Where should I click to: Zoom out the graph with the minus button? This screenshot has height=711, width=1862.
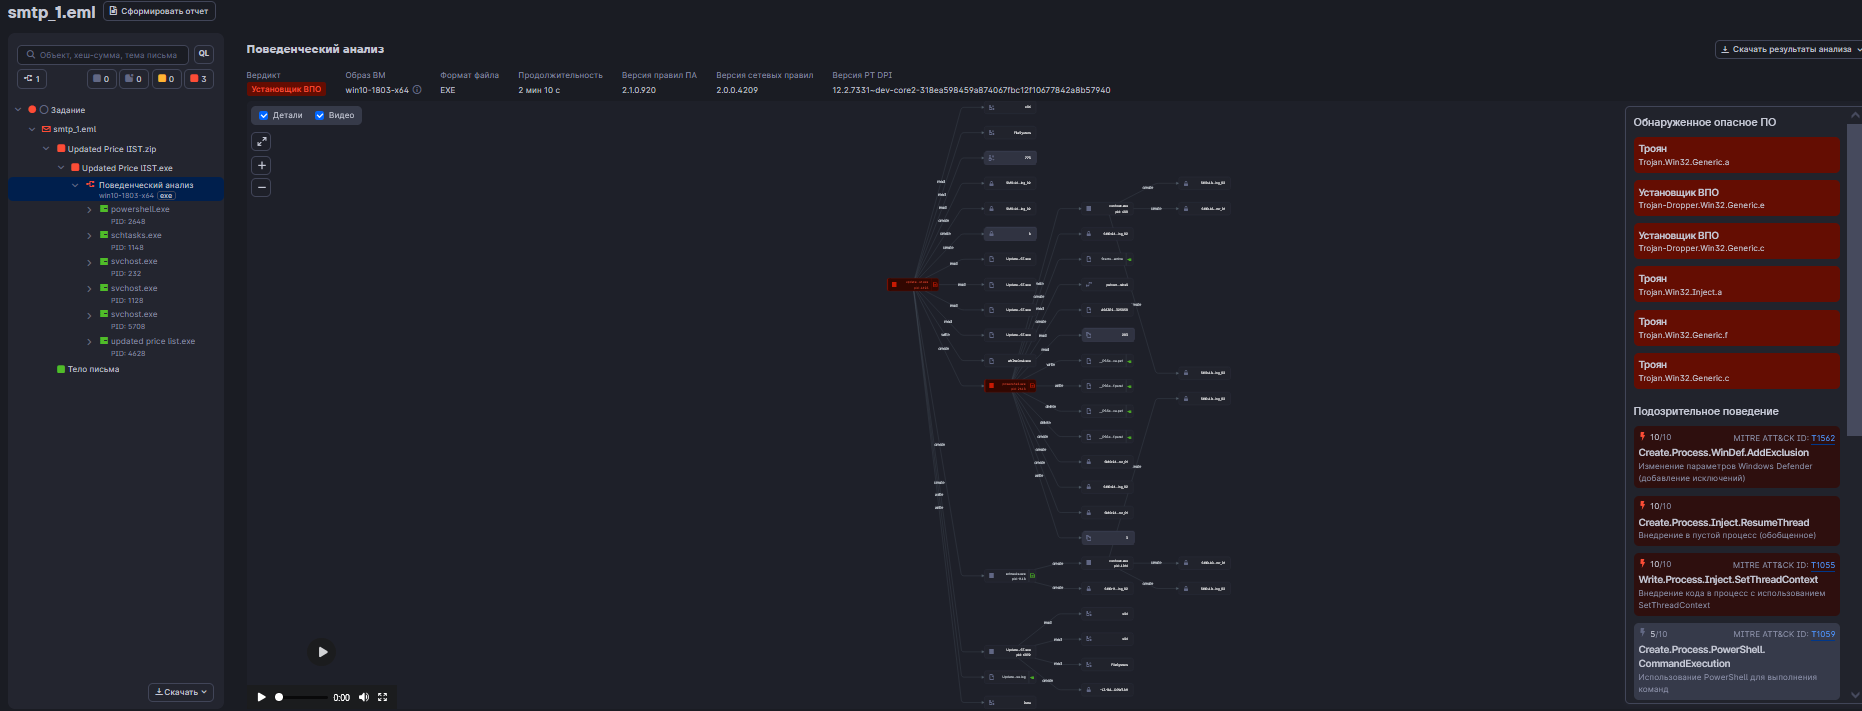click(x=261, y=187)
